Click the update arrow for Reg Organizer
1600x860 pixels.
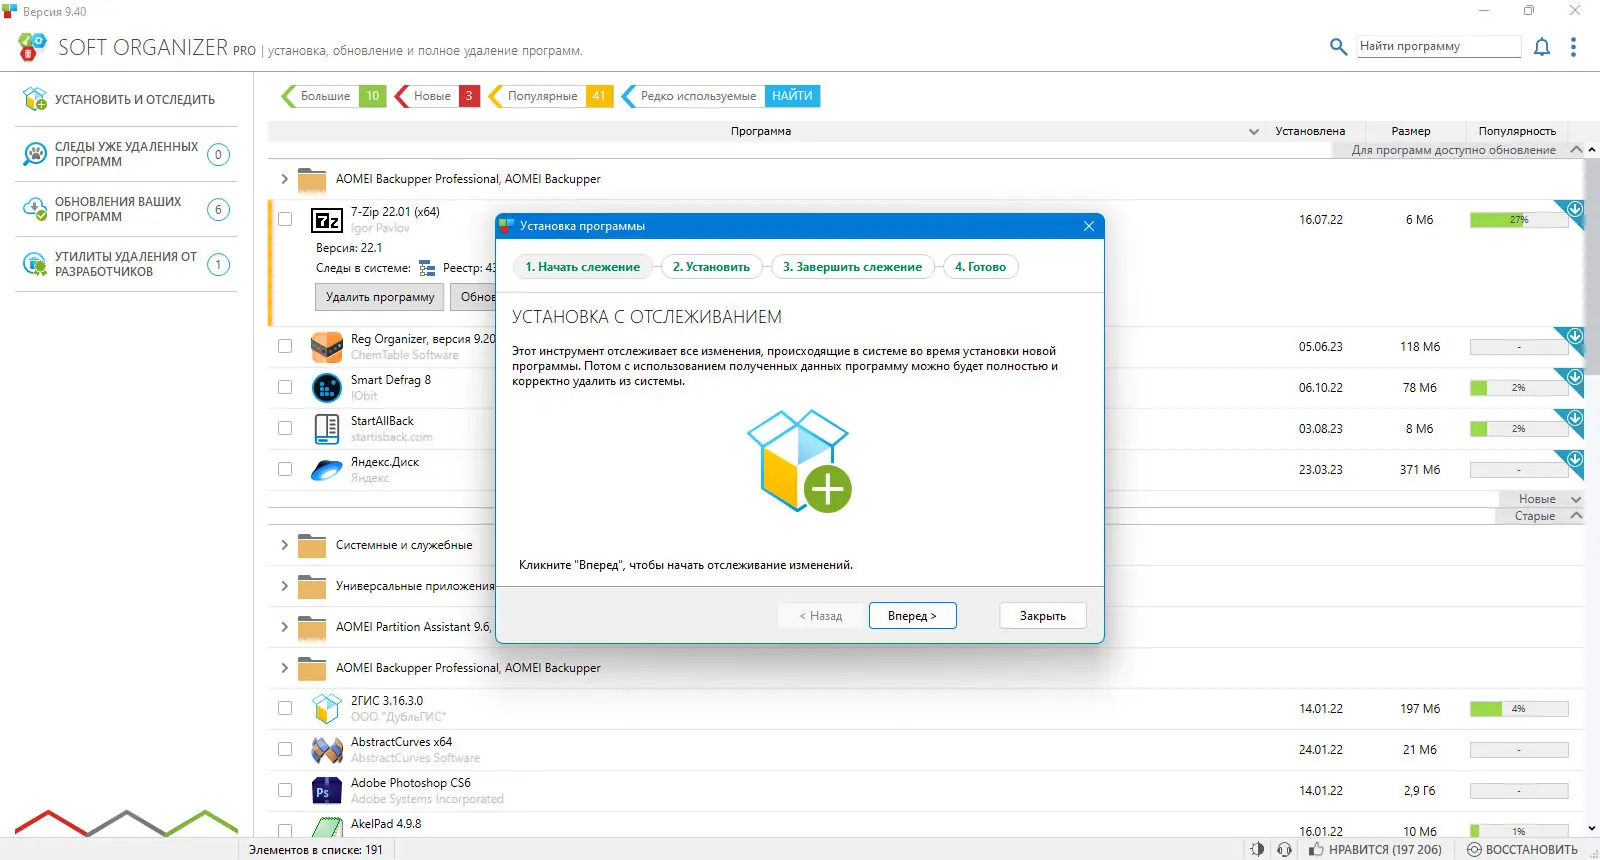click(1574, 337)
